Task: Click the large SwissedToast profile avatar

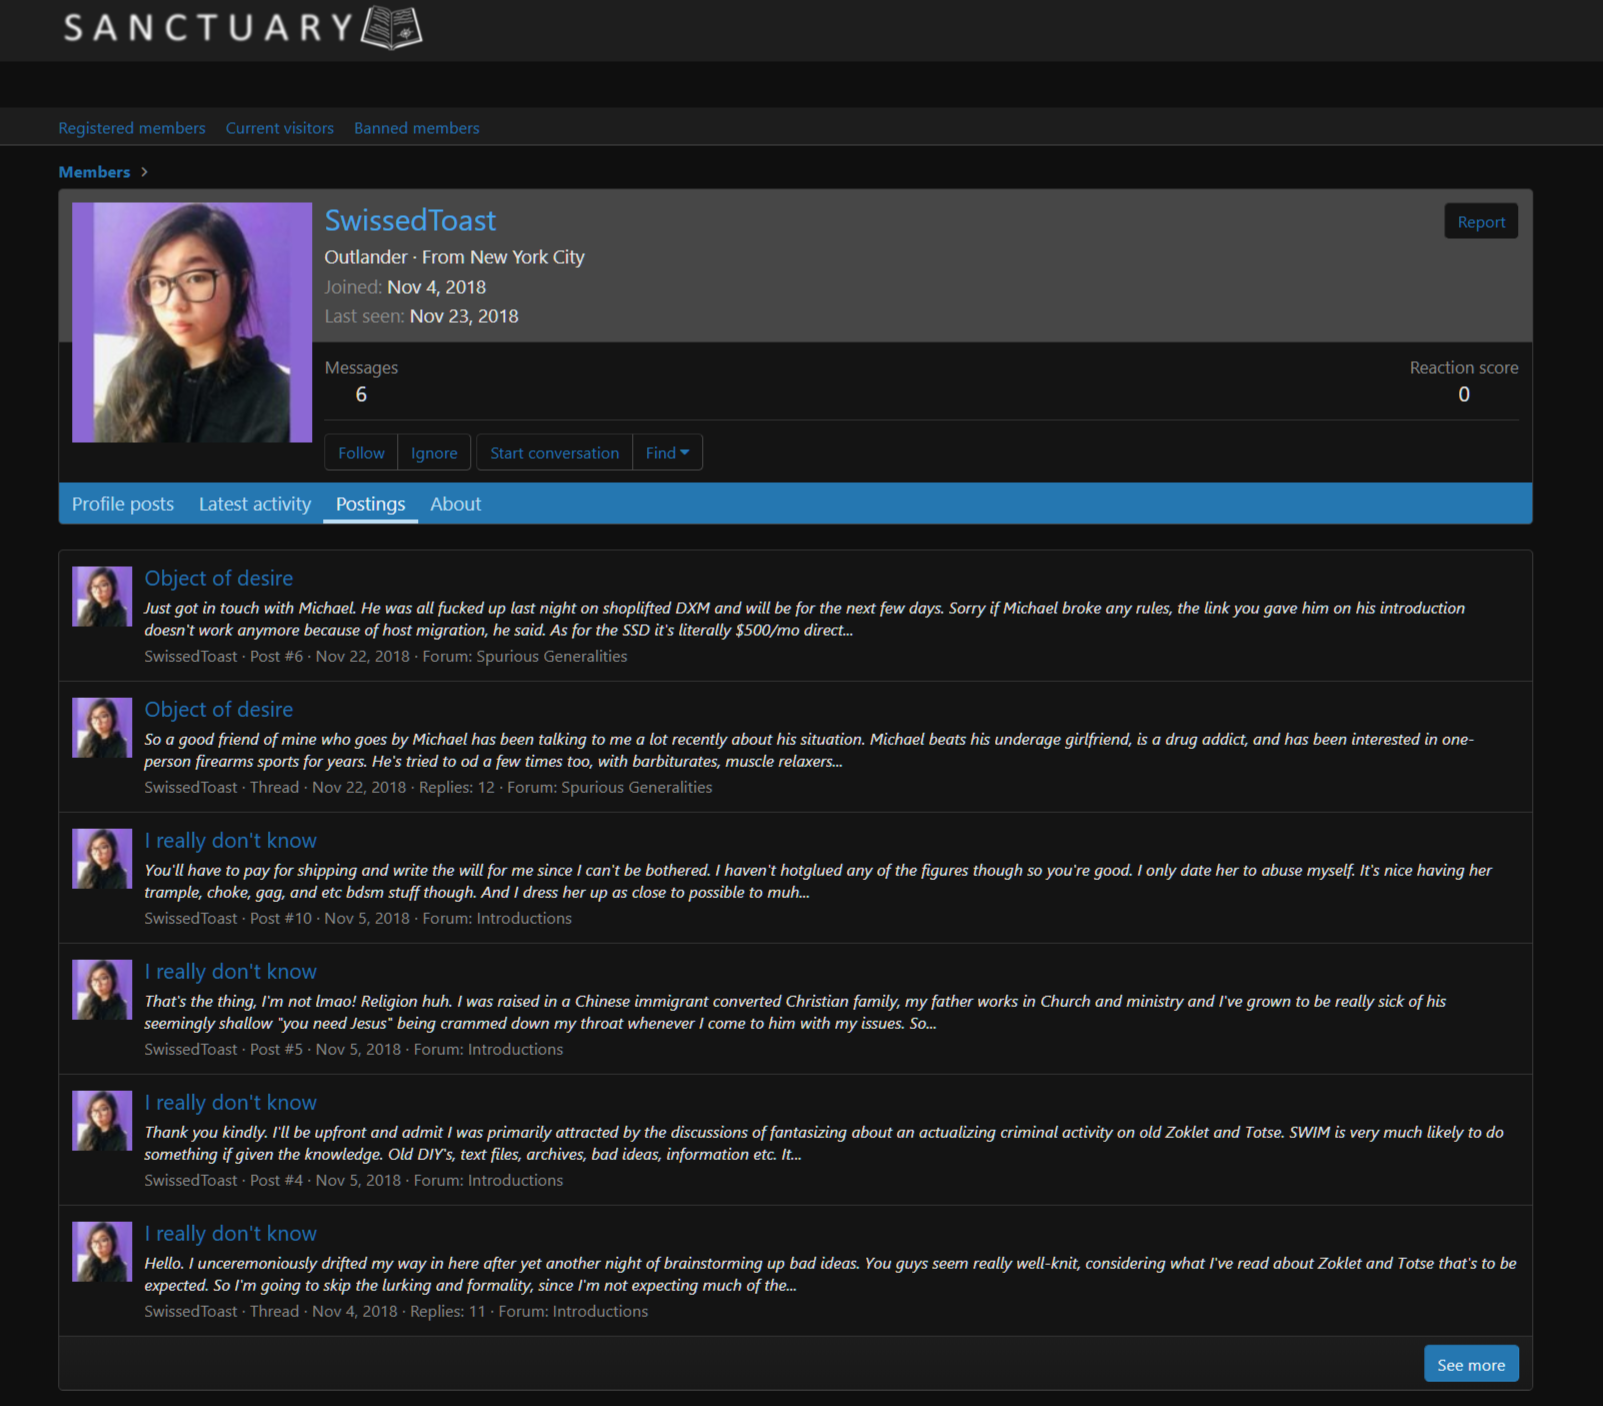Action: [192, 322]
